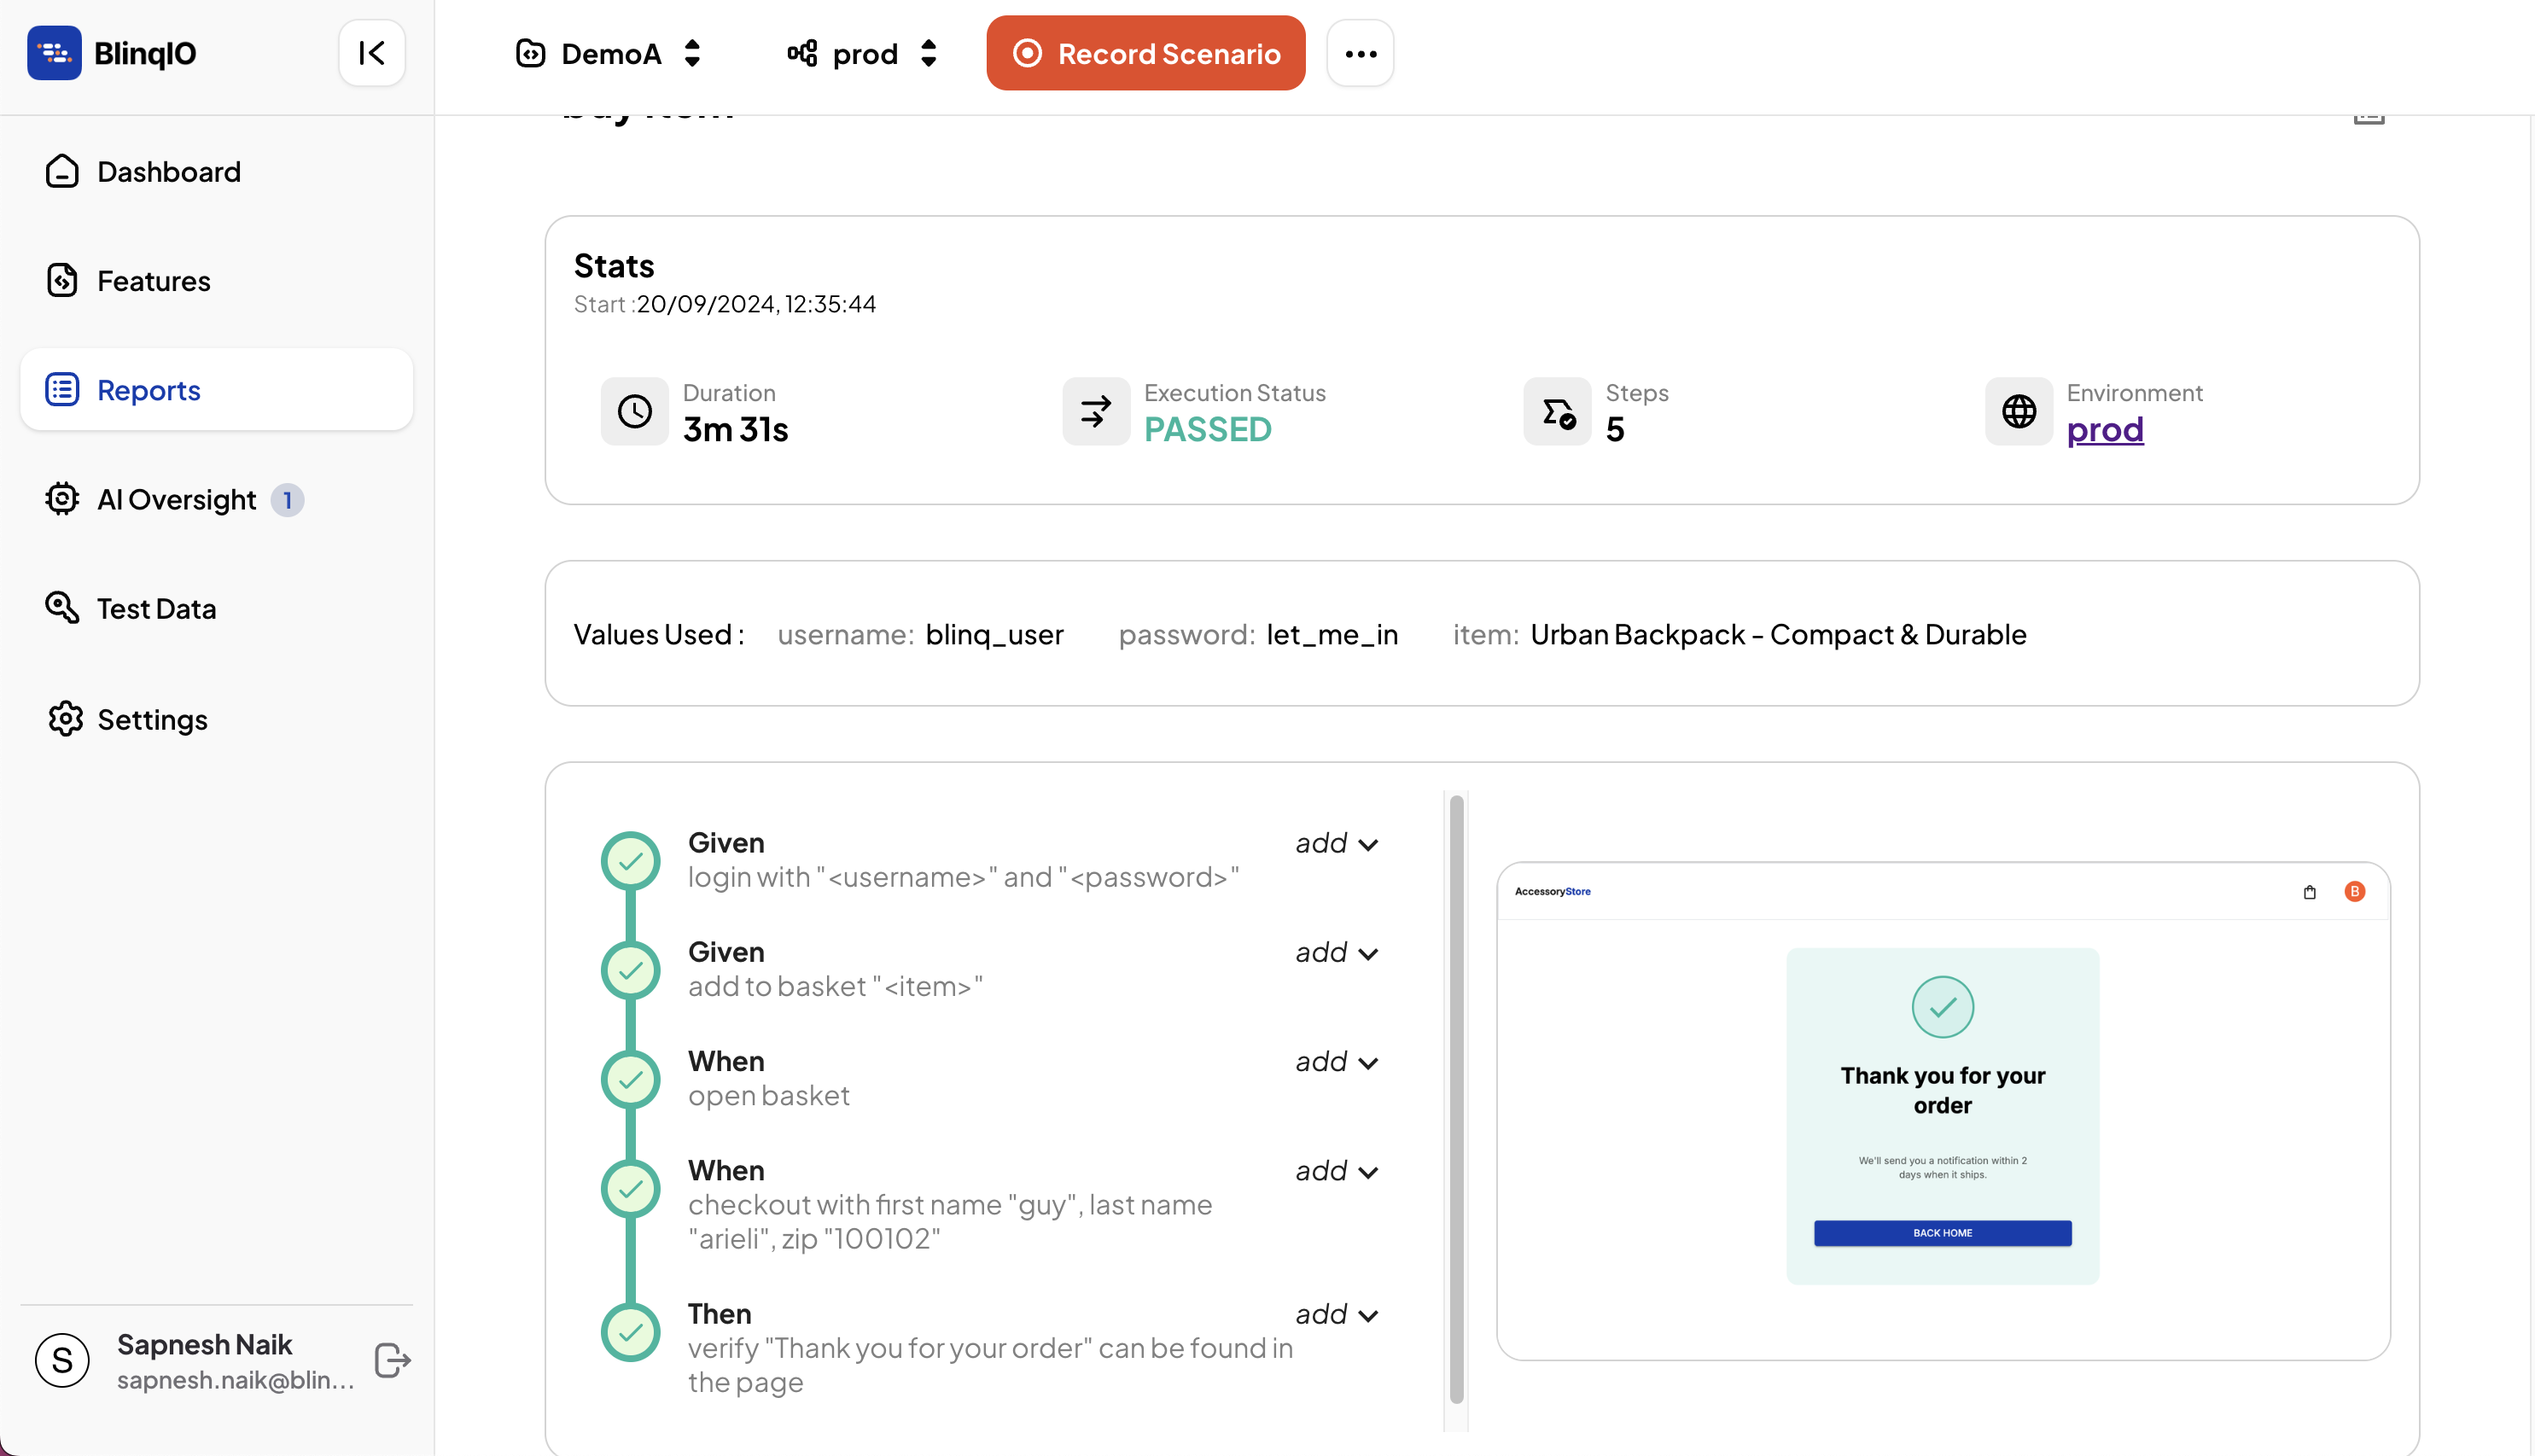Click the Duration clock icon
Image resolution: width=2535 pixels, height=1456 pixels.
click(634, 411)
